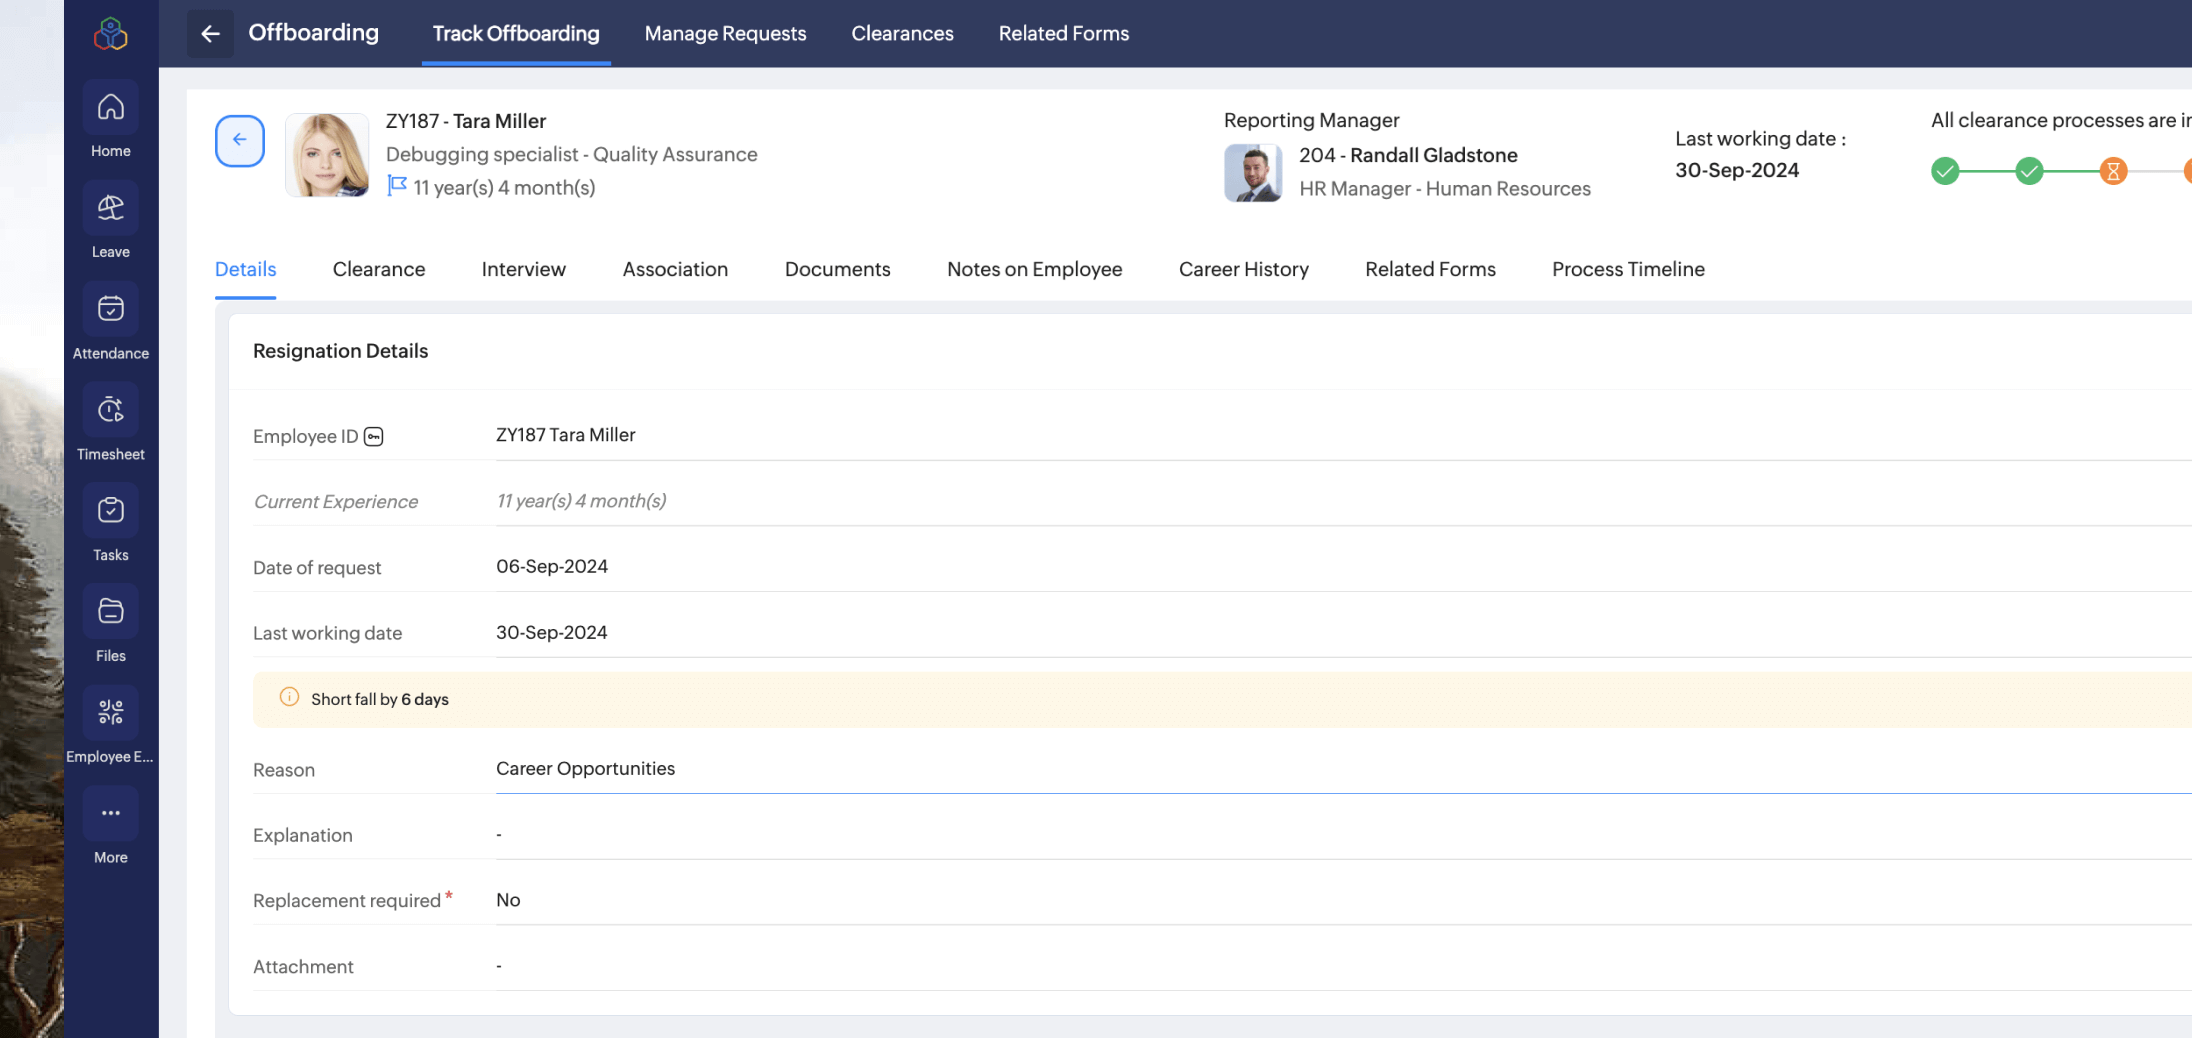The image size is (2192, 1038).
Task: Click Tara Miller's profile photo
Action: pyautogui.click(x=327, y=155)
